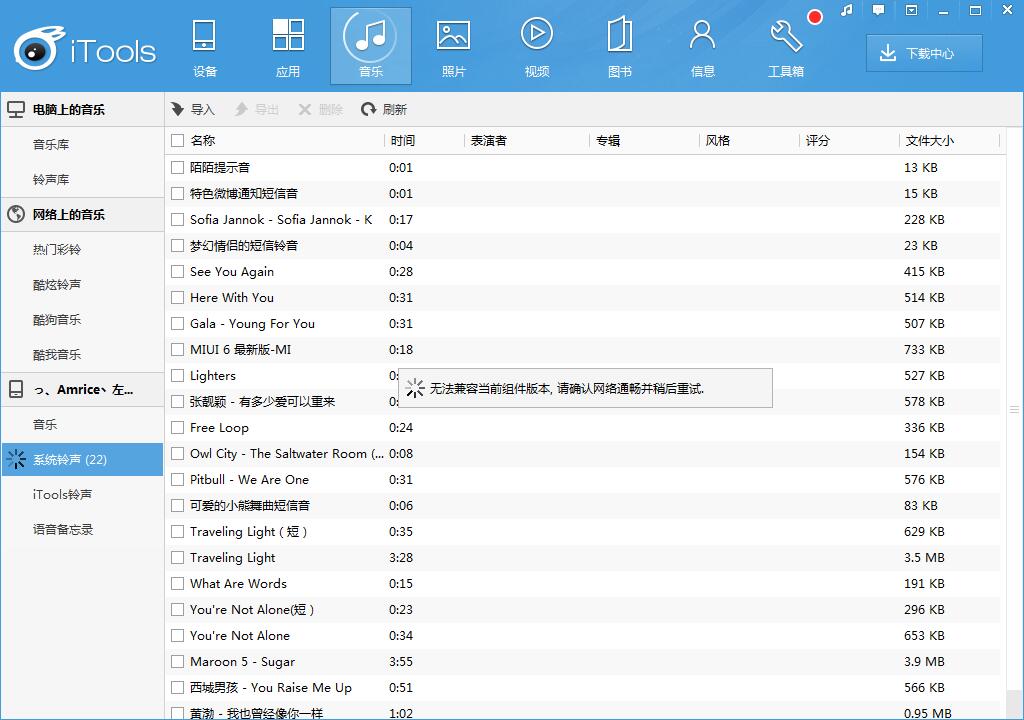
Task: Select the 西城男孩 - You Raise Me Up row
Action: [x=583, y=688]
